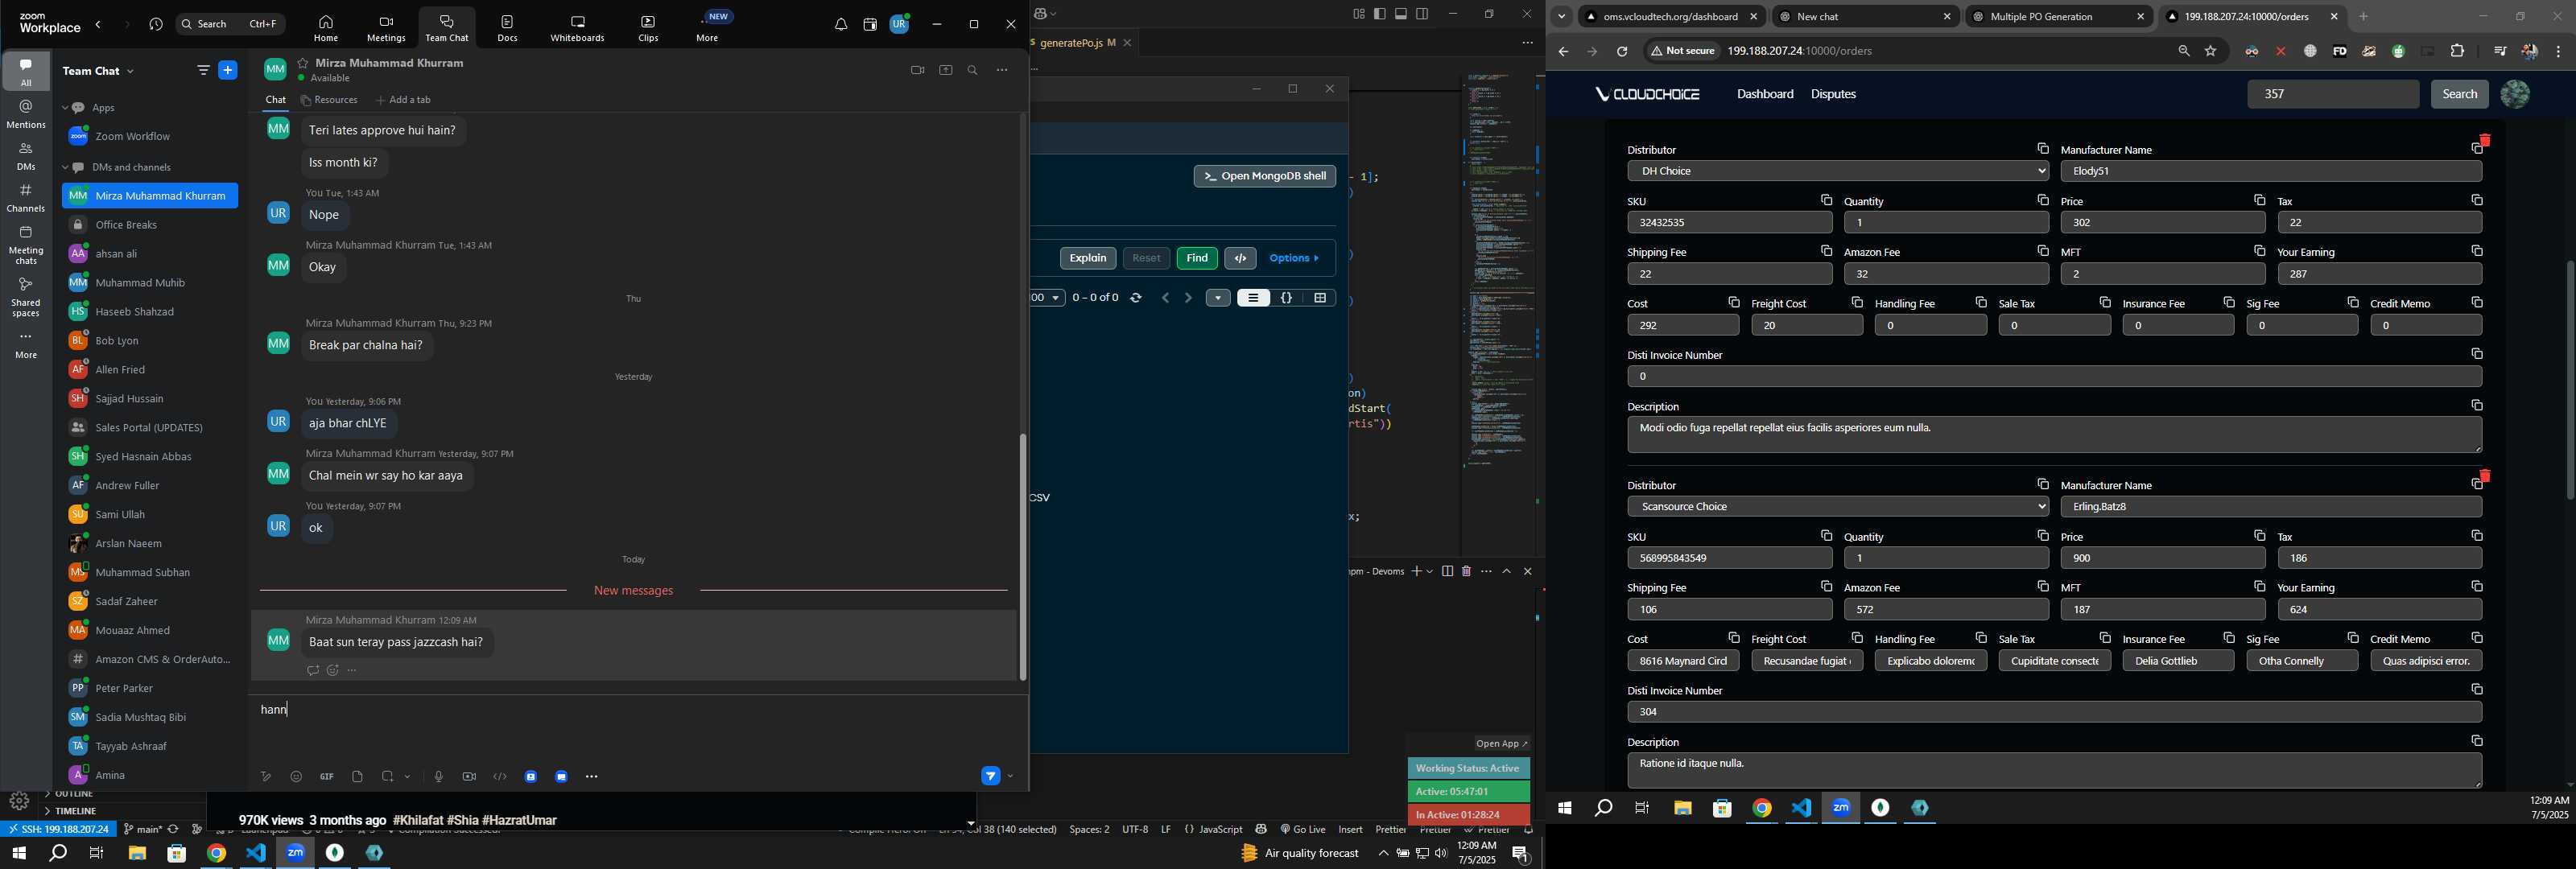Screen dimensions: 2576x869
Task: Create new chat with plus button
Action: [x=229, y=71]
